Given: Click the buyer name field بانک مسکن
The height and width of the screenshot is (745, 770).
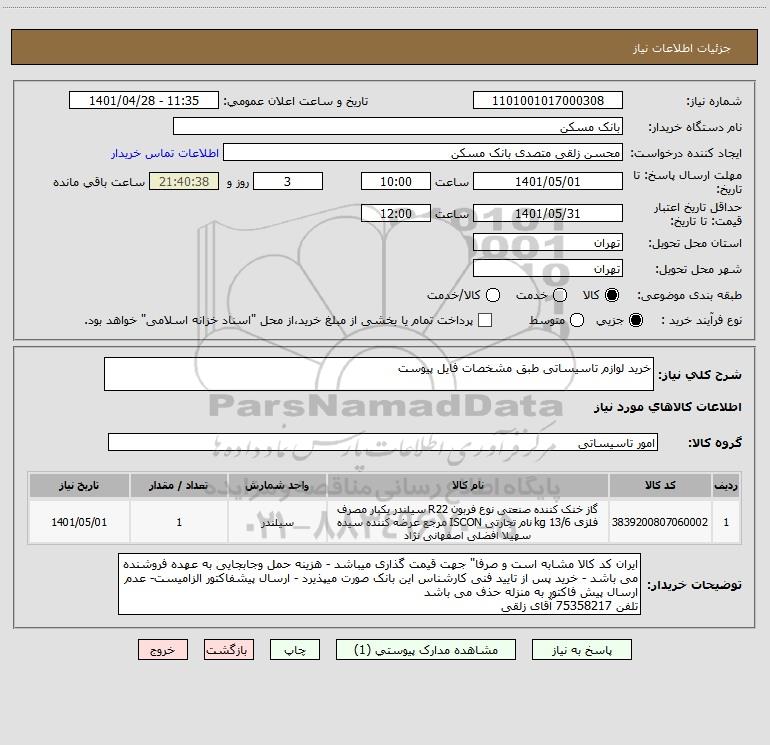Looking at the screenshot, I should click(x=398, y=127).
